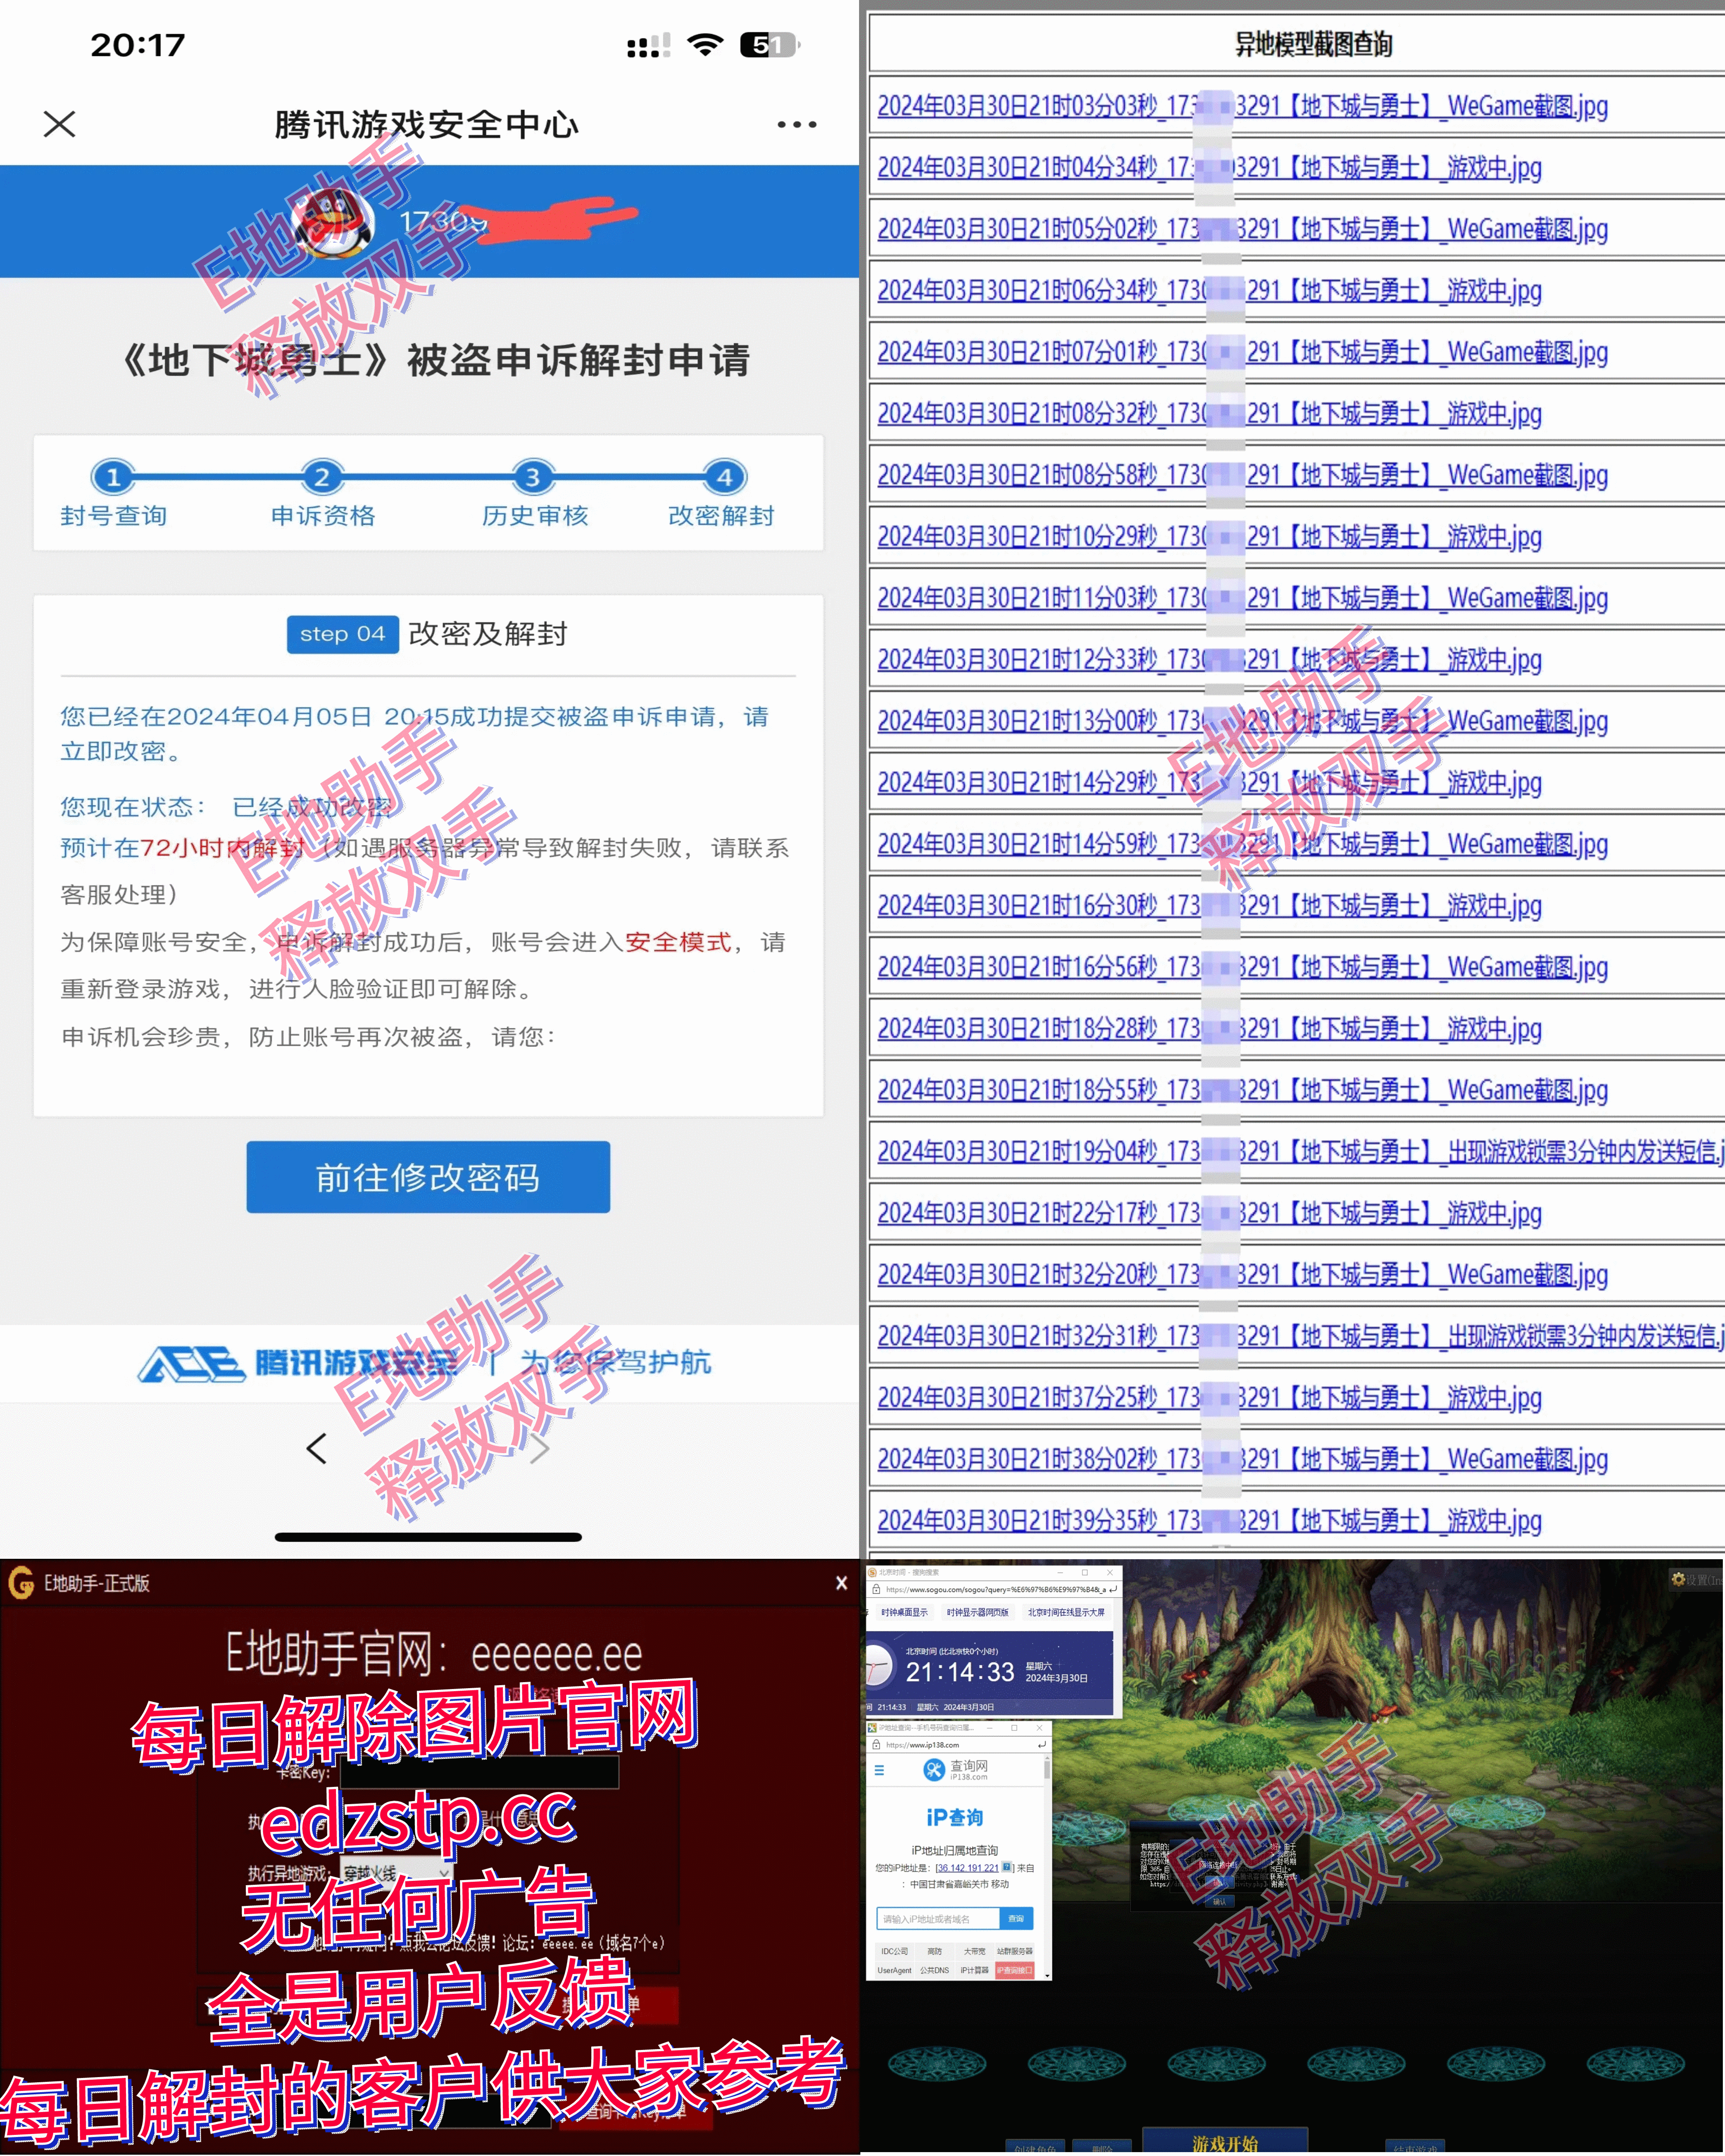Tap the Wi-Fi status icon
The width and height of the screenshot is (1725, 2156).
click(x=706, y=45)
